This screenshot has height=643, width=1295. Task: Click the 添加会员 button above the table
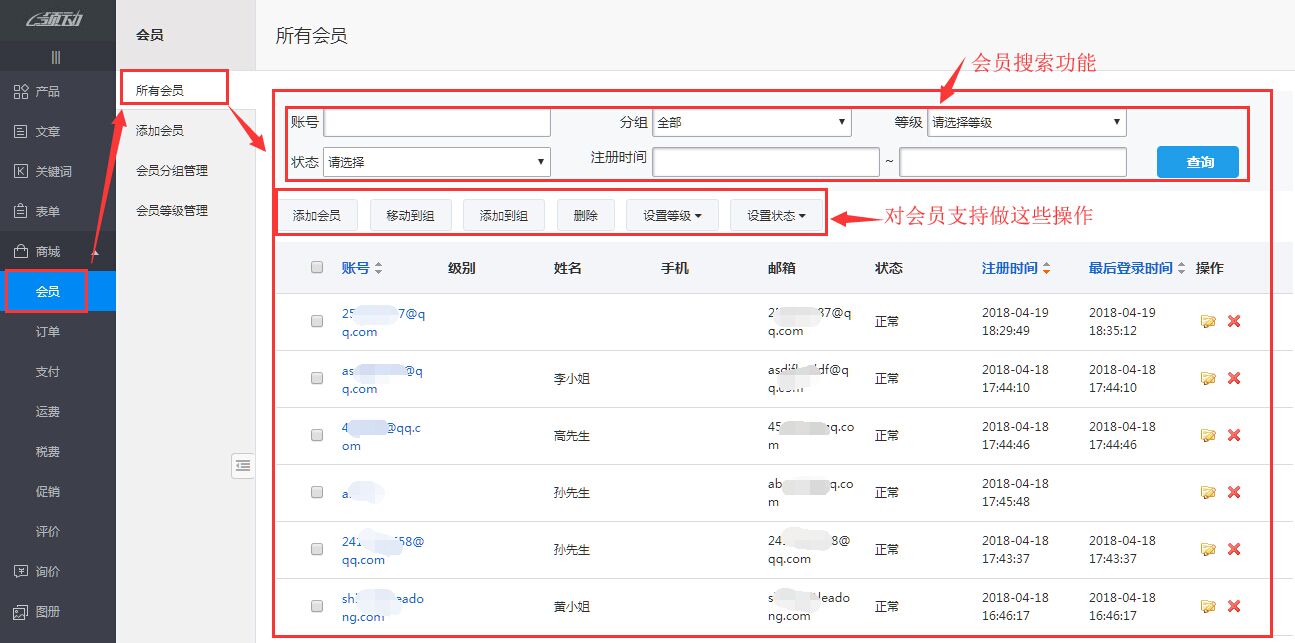[x=317, y=213]
